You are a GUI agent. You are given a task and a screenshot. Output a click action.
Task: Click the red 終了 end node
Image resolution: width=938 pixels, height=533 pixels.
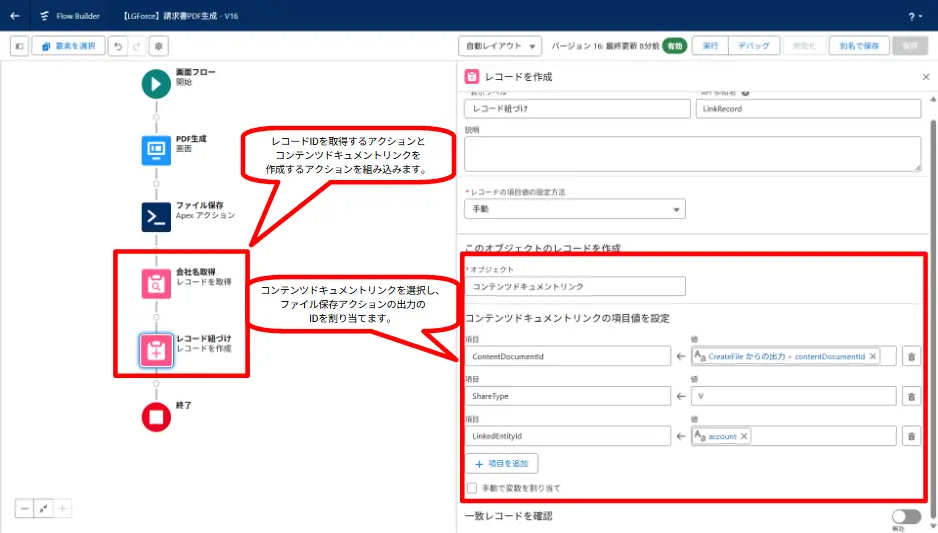[x=156, y=416]
